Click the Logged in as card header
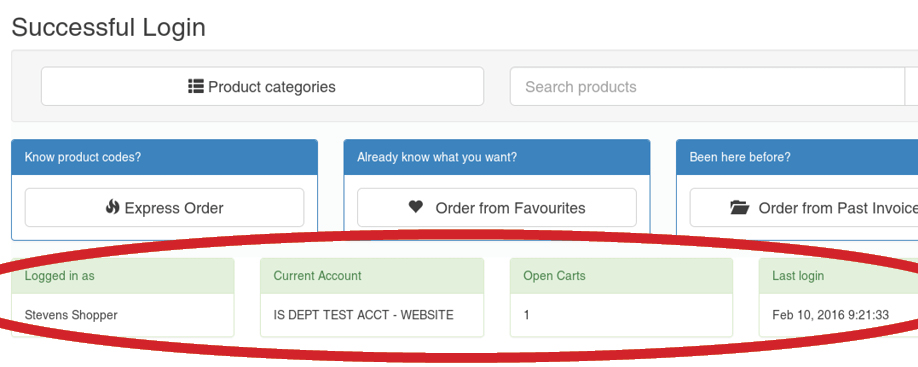Image resolution: width=918 pixels, height=367 pixels. 123,276
